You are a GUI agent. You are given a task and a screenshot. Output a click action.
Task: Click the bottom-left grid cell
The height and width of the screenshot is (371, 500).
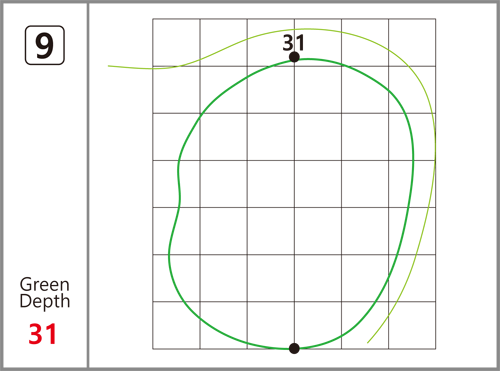pyautogui.click(x=176, y=325)
